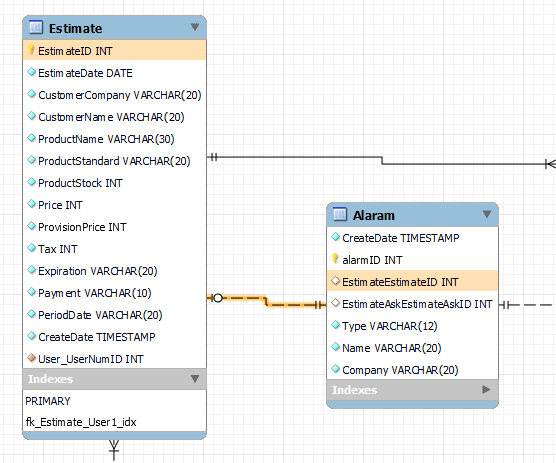Collapse the Alaram table via header arrow
Viewport: 556px width, 463px height.
pyautogui.click(x=487, y=214)
